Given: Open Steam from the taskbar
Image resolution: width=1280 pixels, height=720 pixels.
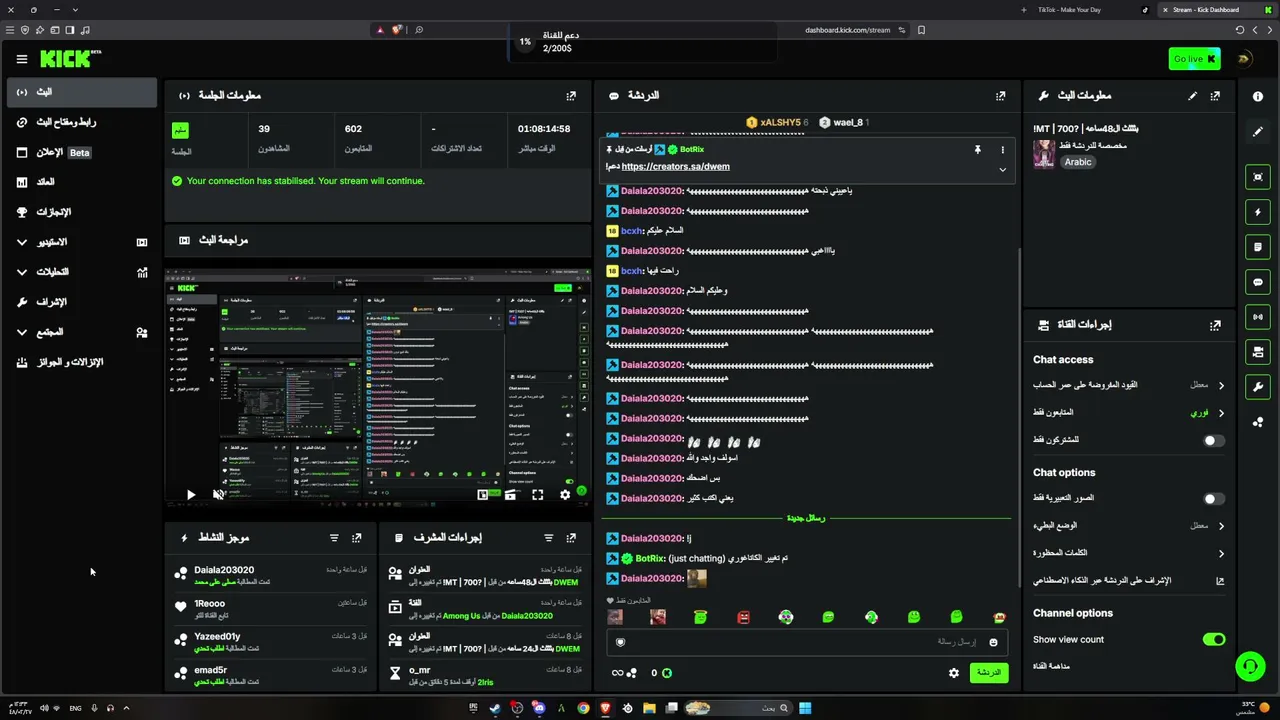Looking at the screenshot, I should tap(495, 708).
